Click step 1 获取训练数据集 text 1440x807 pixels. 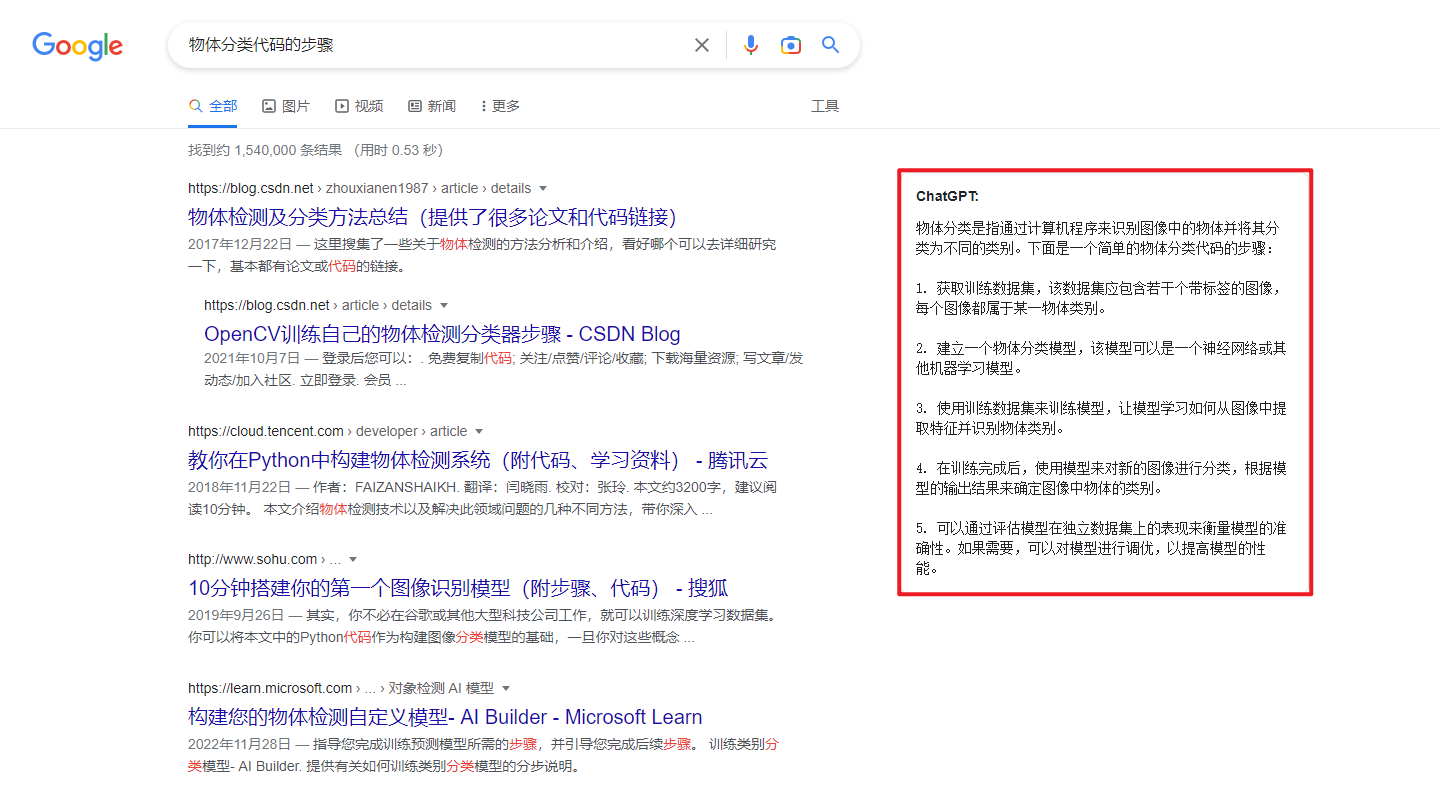(1098, 298)
